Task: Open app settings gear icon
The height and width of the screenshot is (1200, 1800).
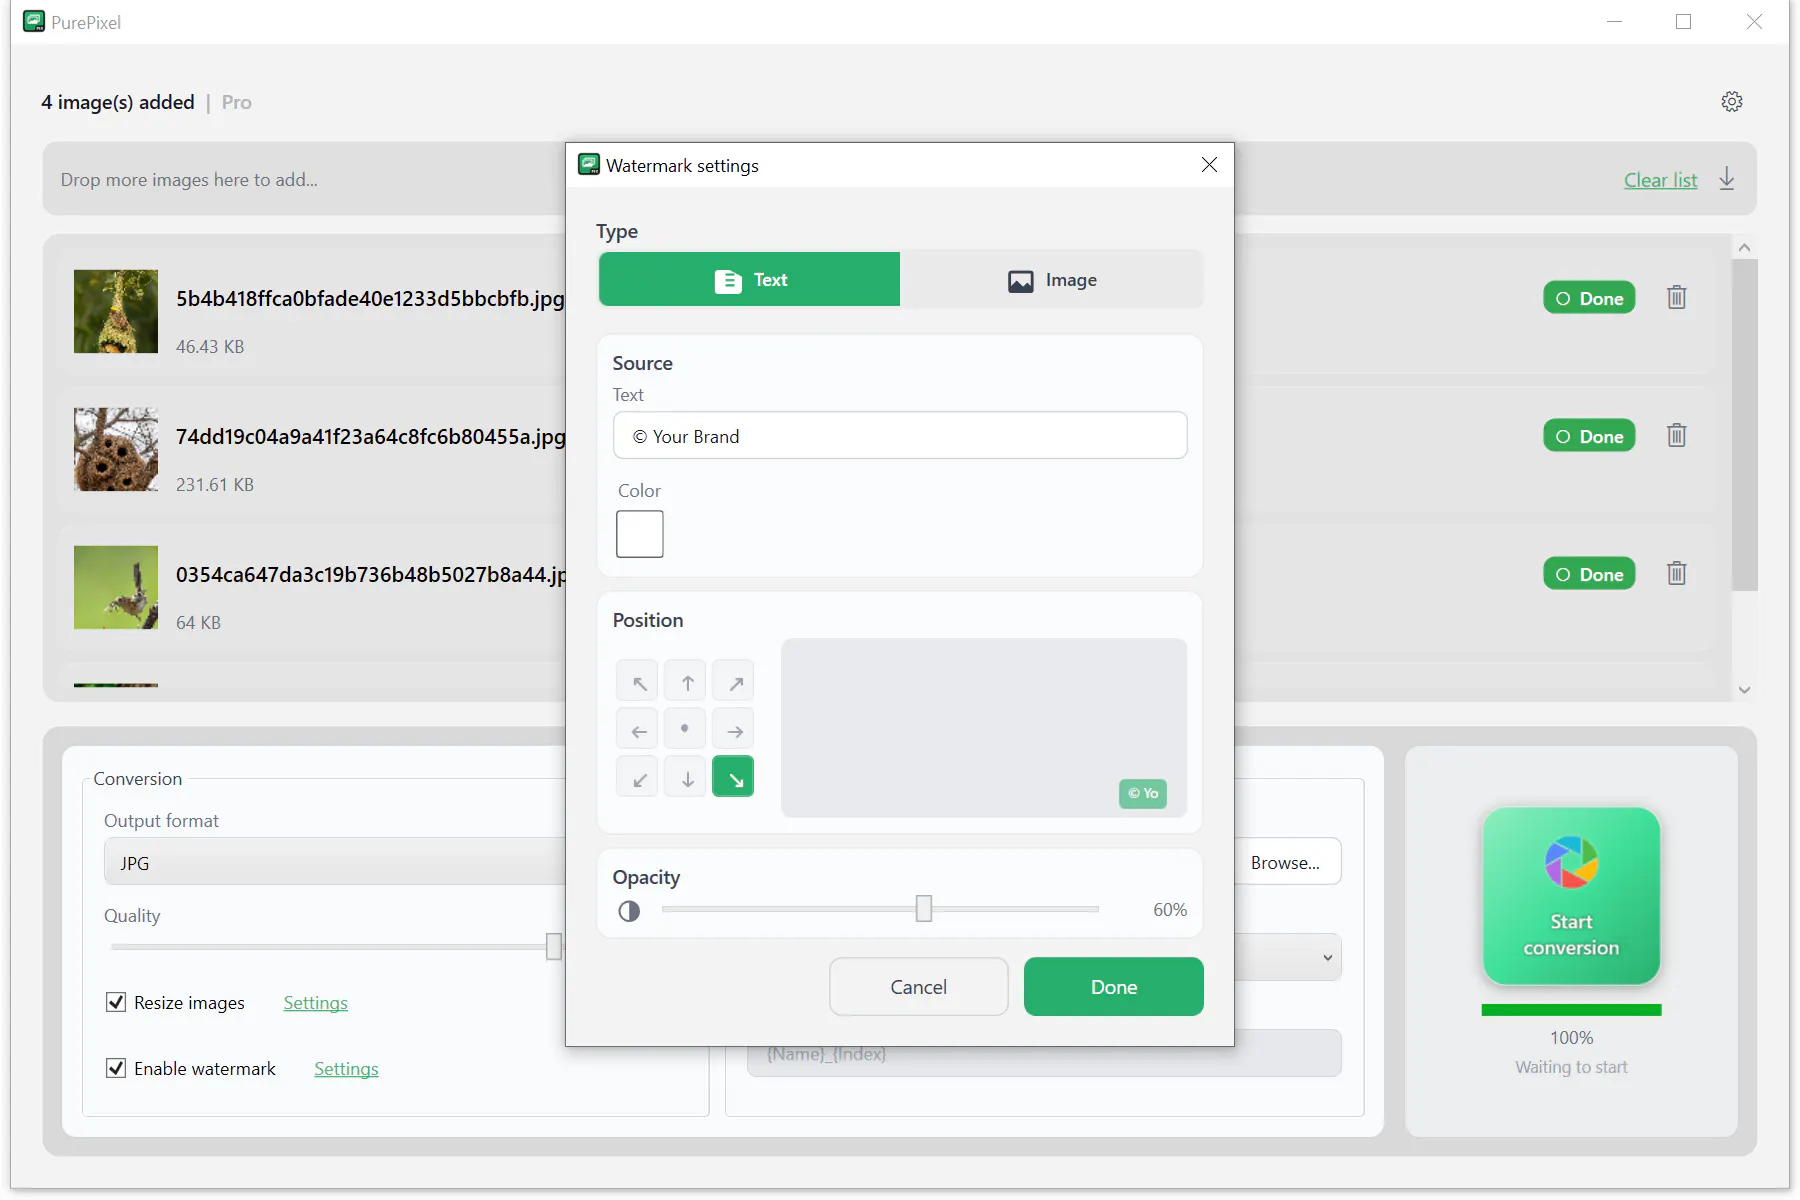Action: [x=1732, y=101]
